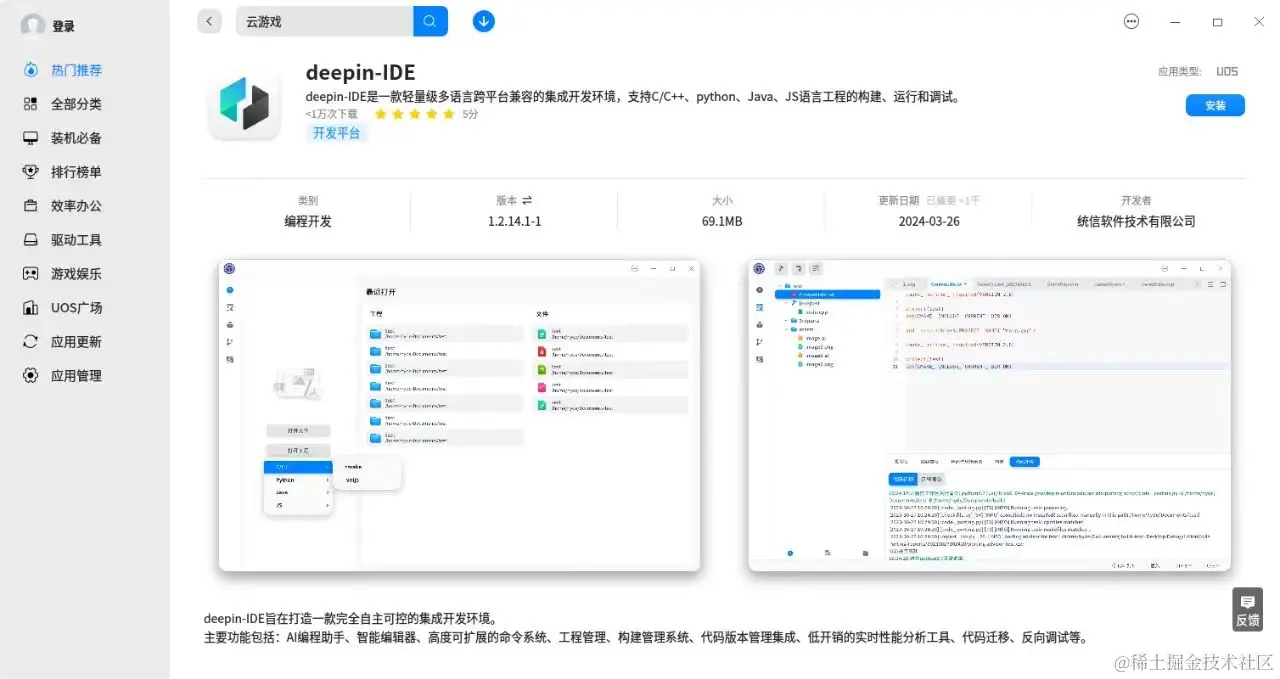Open 全部分类 category list
1280x679 pixels.
pos(77,104)
